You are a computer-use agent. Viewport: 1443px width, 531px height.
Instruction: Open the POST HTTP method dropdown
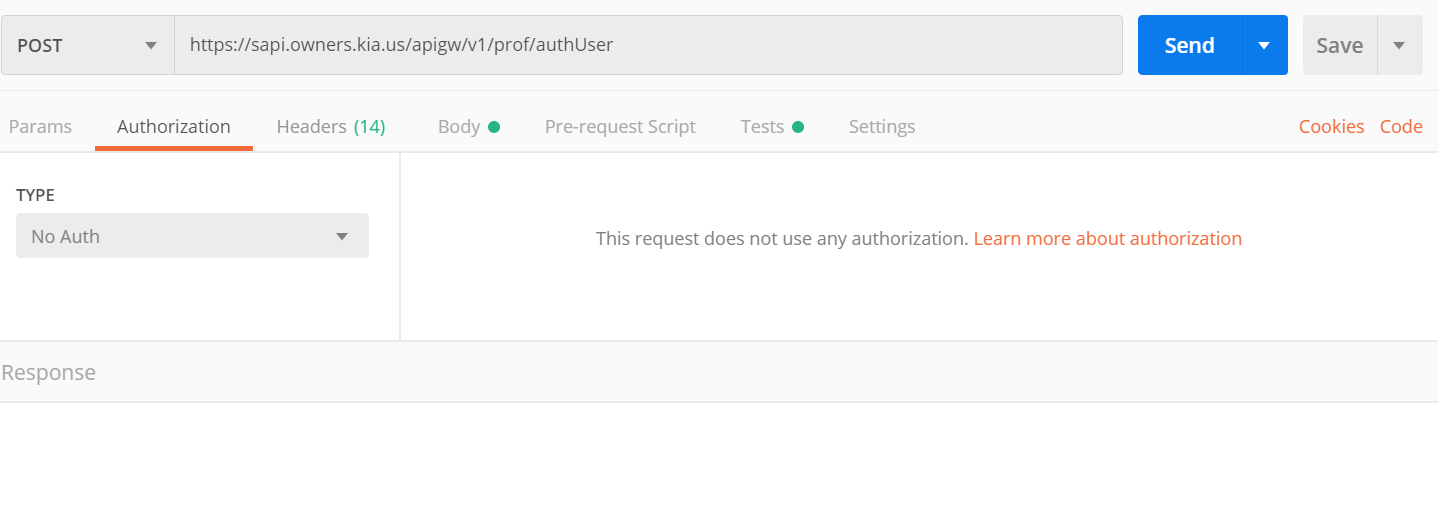click(x=88, y=45)
